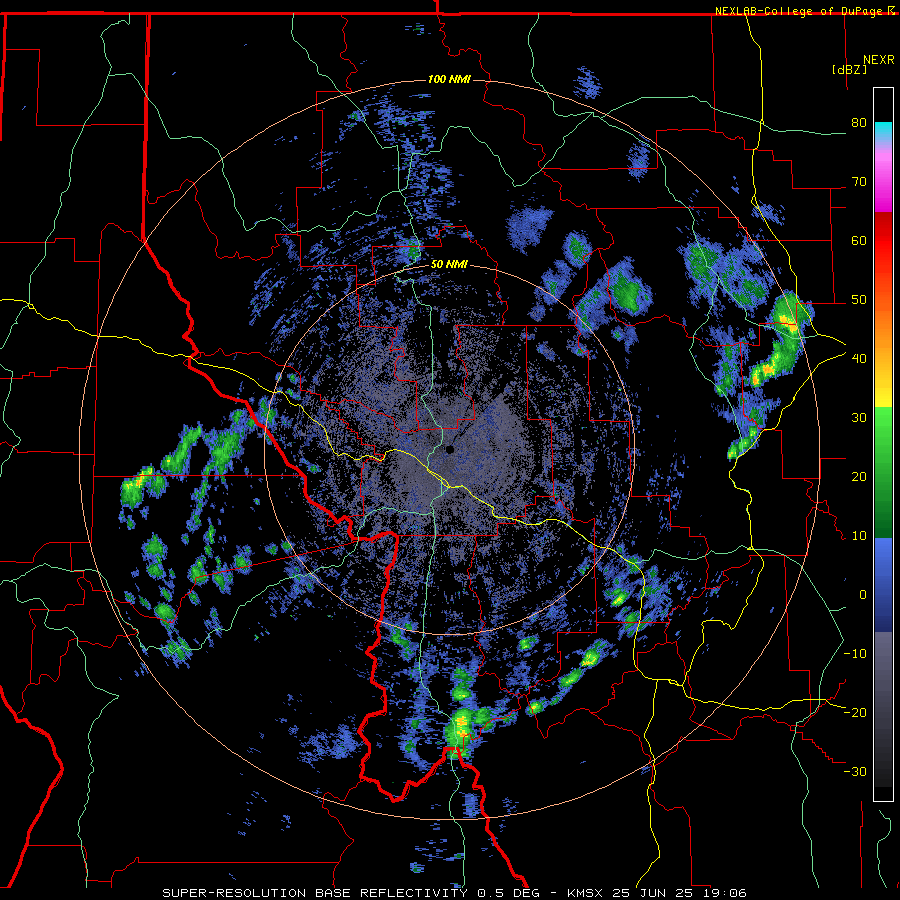Click the NEXR label above the legend
900x900 pixels.
tap(879, 60)
